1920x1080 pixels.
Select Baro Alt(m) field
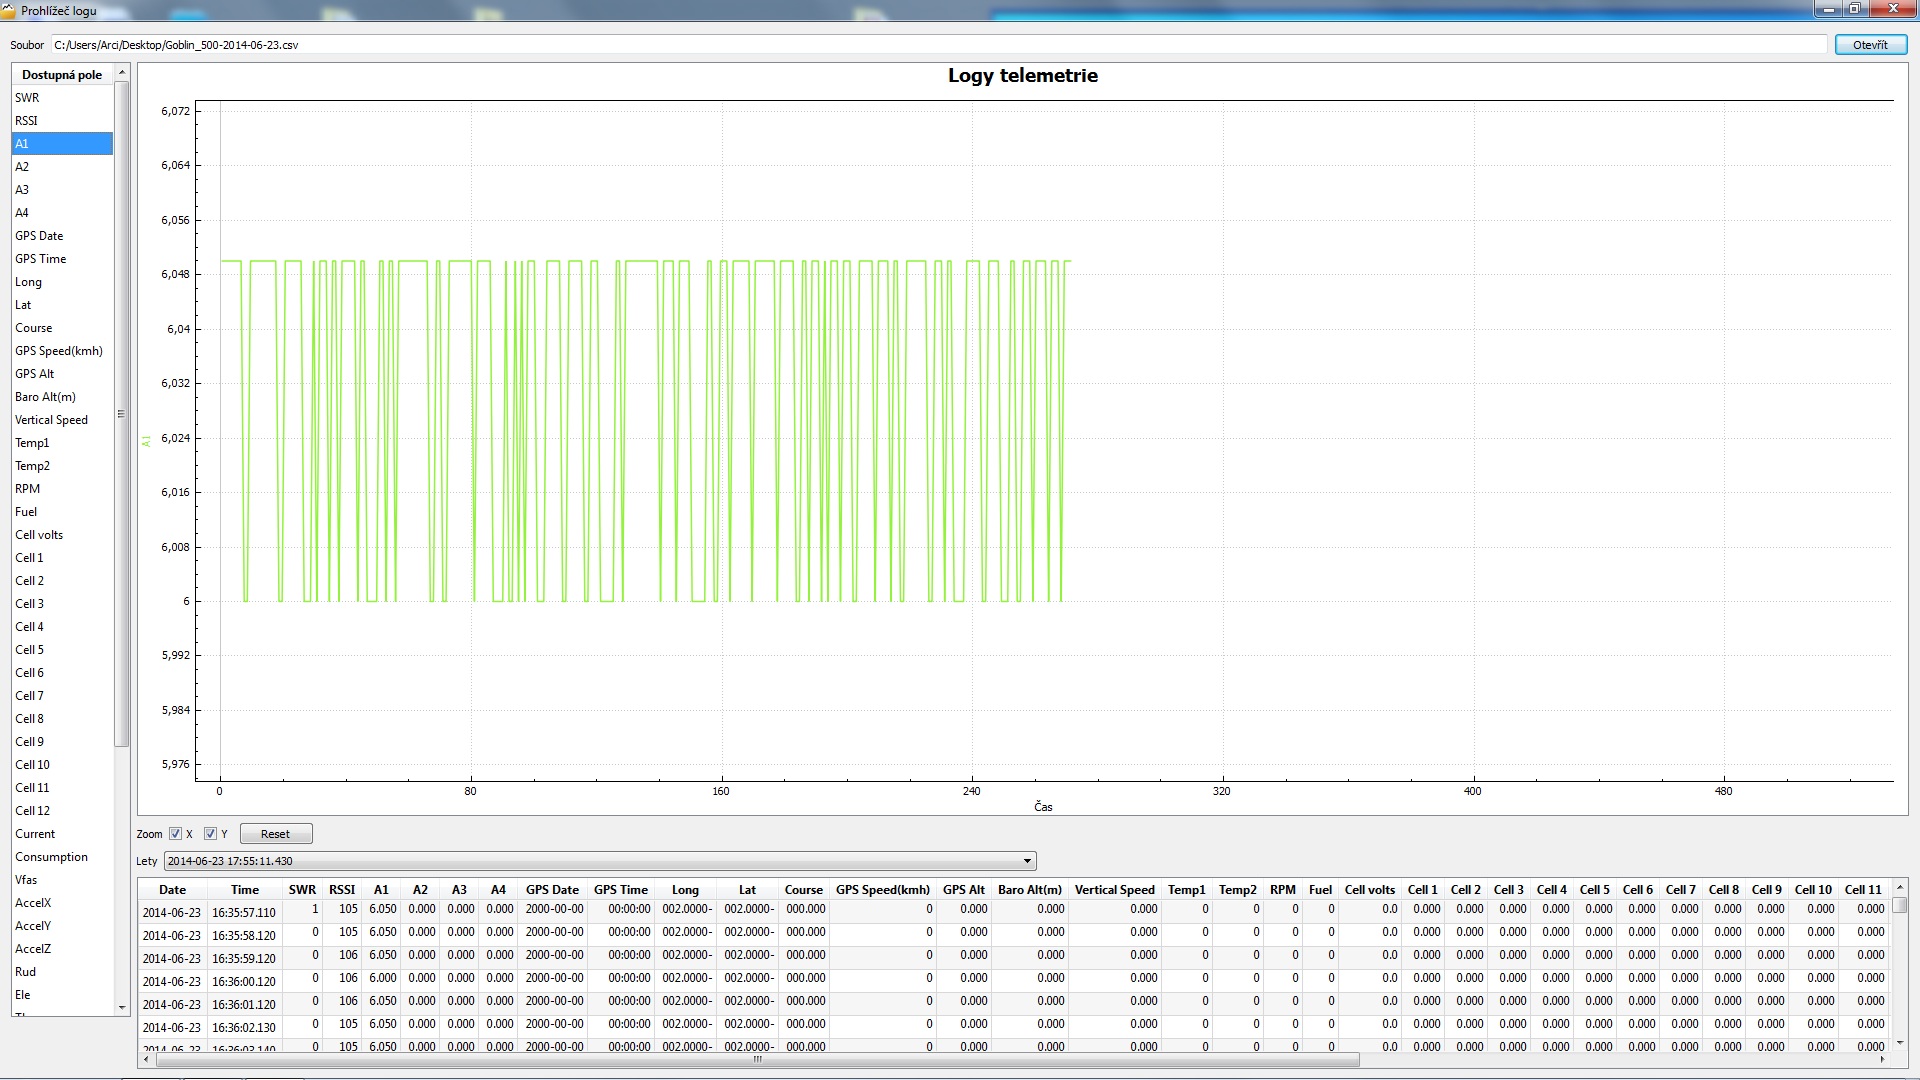45,397
